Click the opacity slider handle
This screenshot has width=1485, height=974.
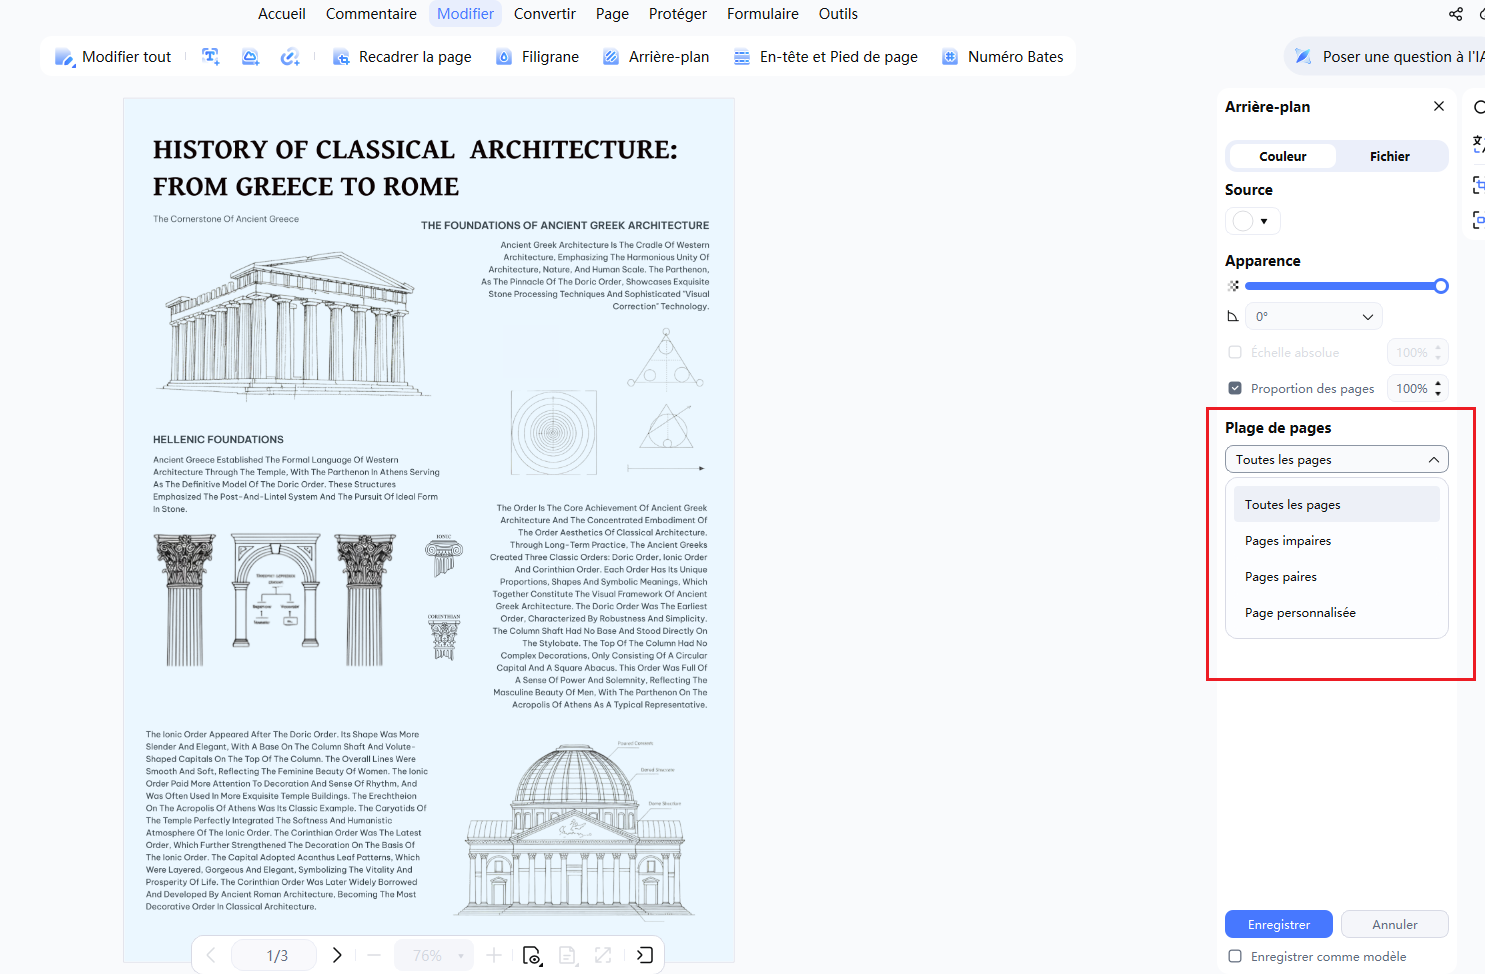tap(1441, 286)
